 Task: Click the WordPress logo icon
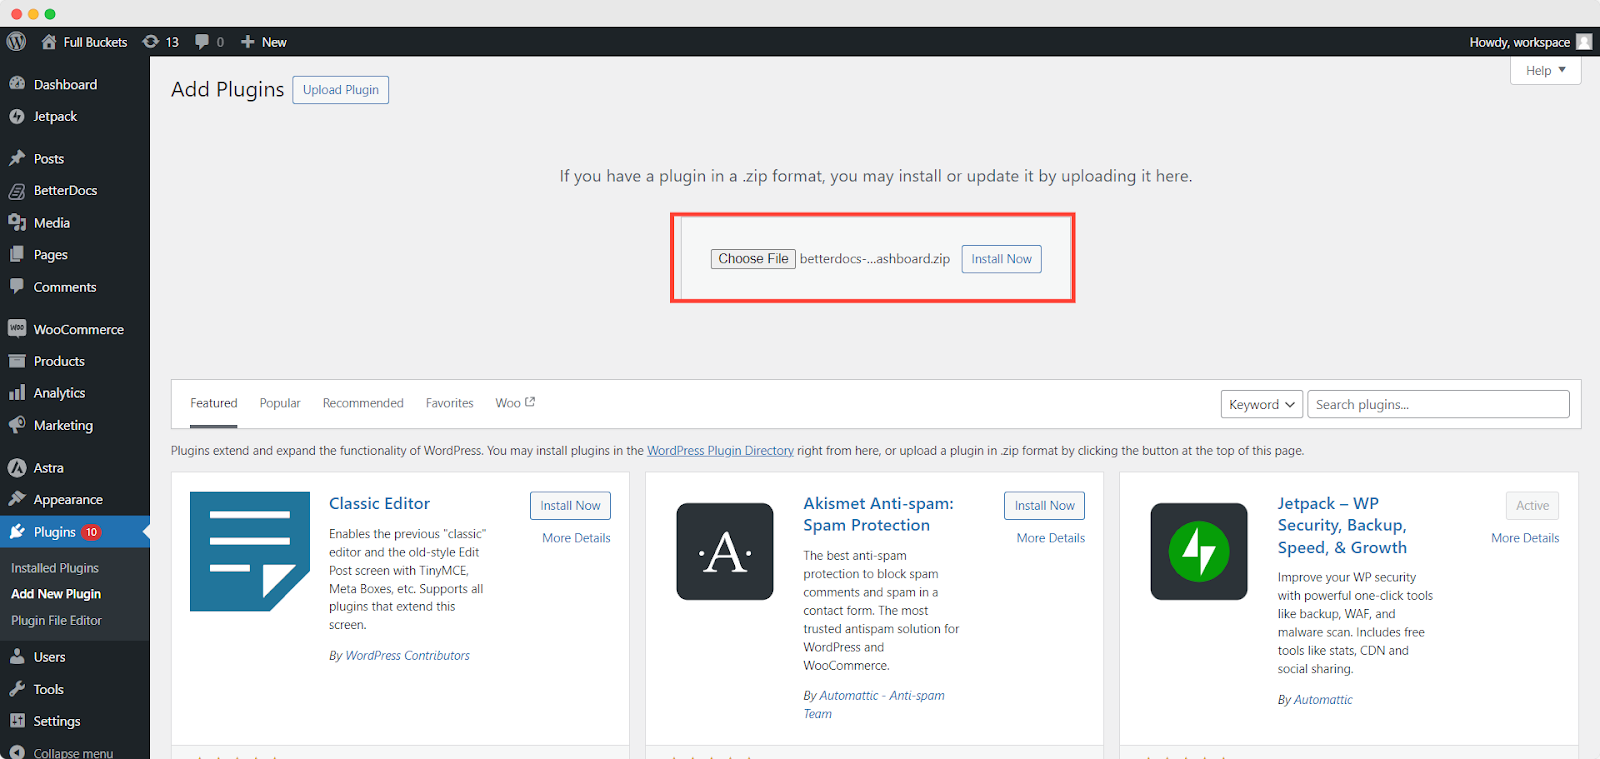click(x=16, y=41)
